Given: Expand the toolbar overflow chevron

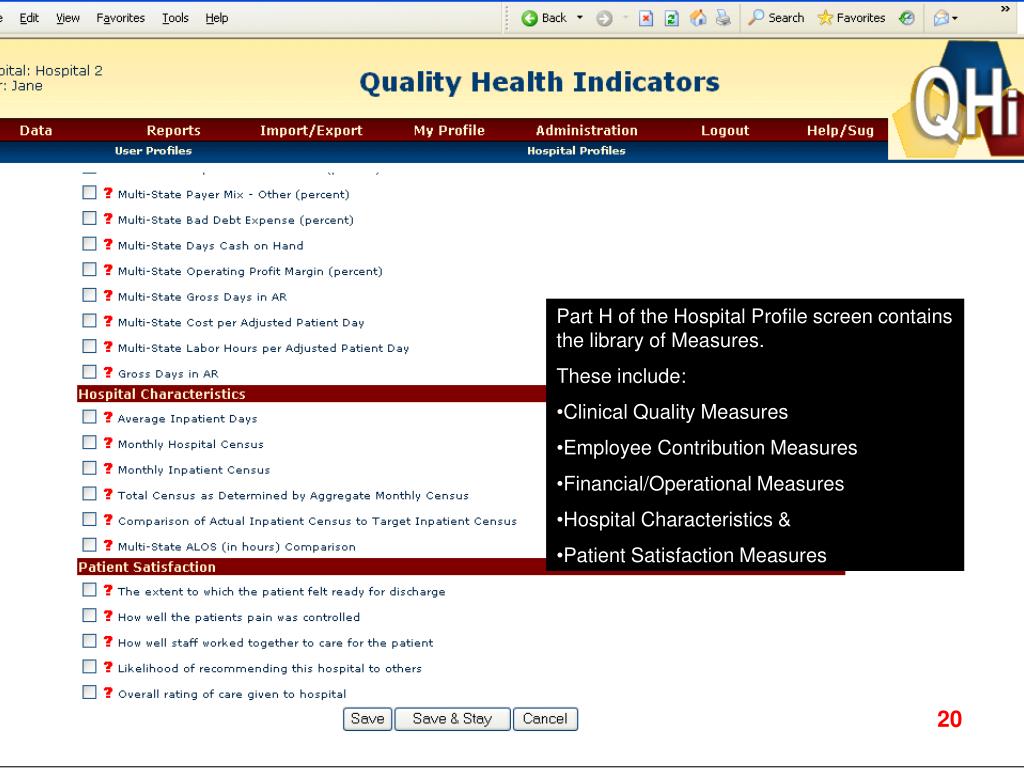Looking at the screenshot, I should (1005, 9).
